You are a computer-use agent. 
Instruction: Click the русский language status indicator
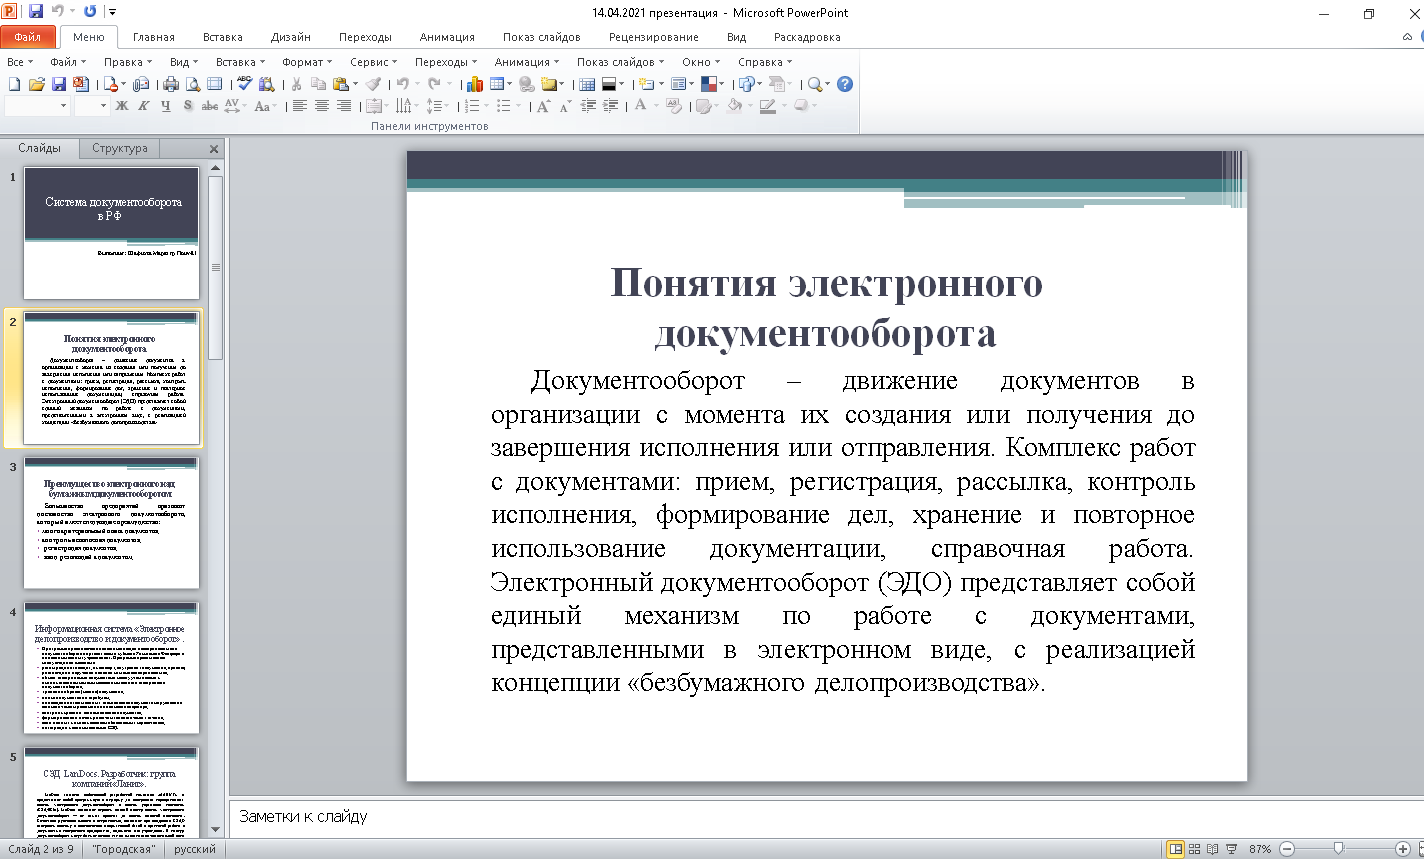[x=195, y=849]
